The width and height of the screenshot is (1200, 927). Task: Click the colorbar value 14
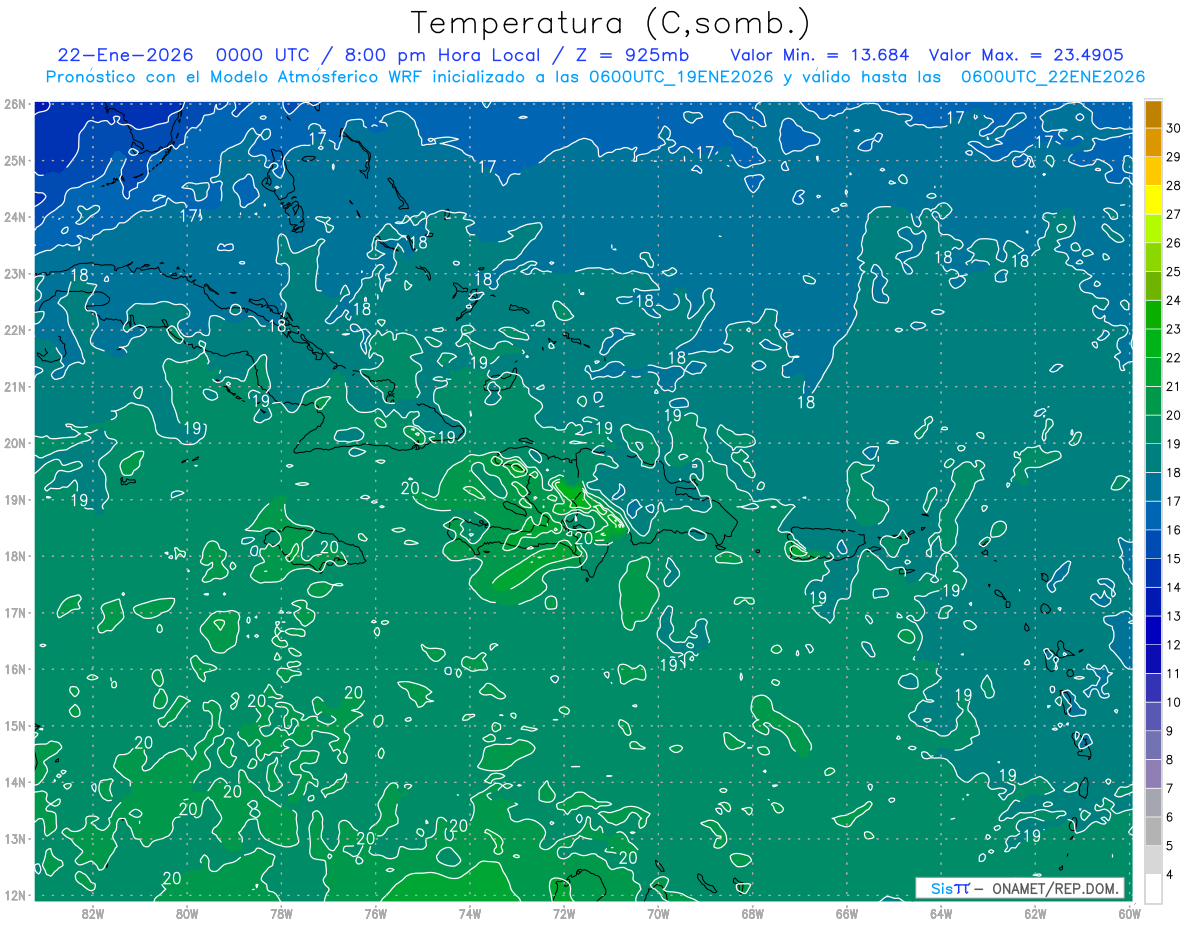coord(1173,587)
